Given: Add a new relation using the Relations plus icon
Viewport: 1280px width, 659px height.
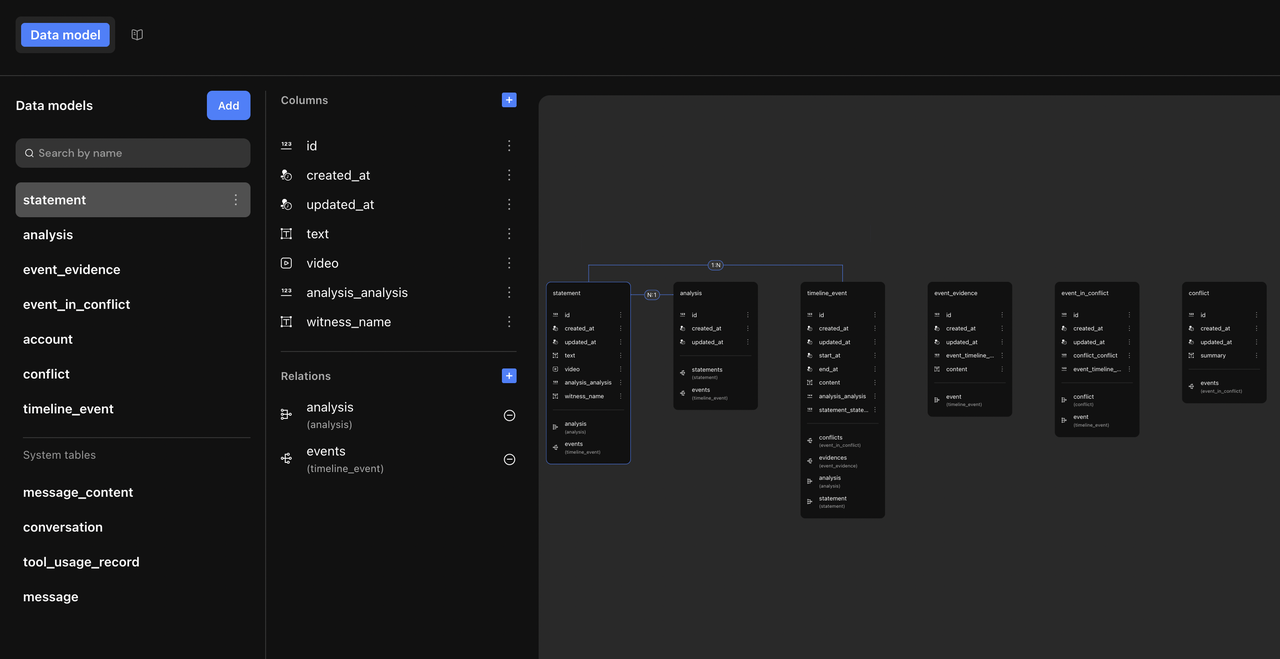Looking at the screenshot, I should point(509,376).
